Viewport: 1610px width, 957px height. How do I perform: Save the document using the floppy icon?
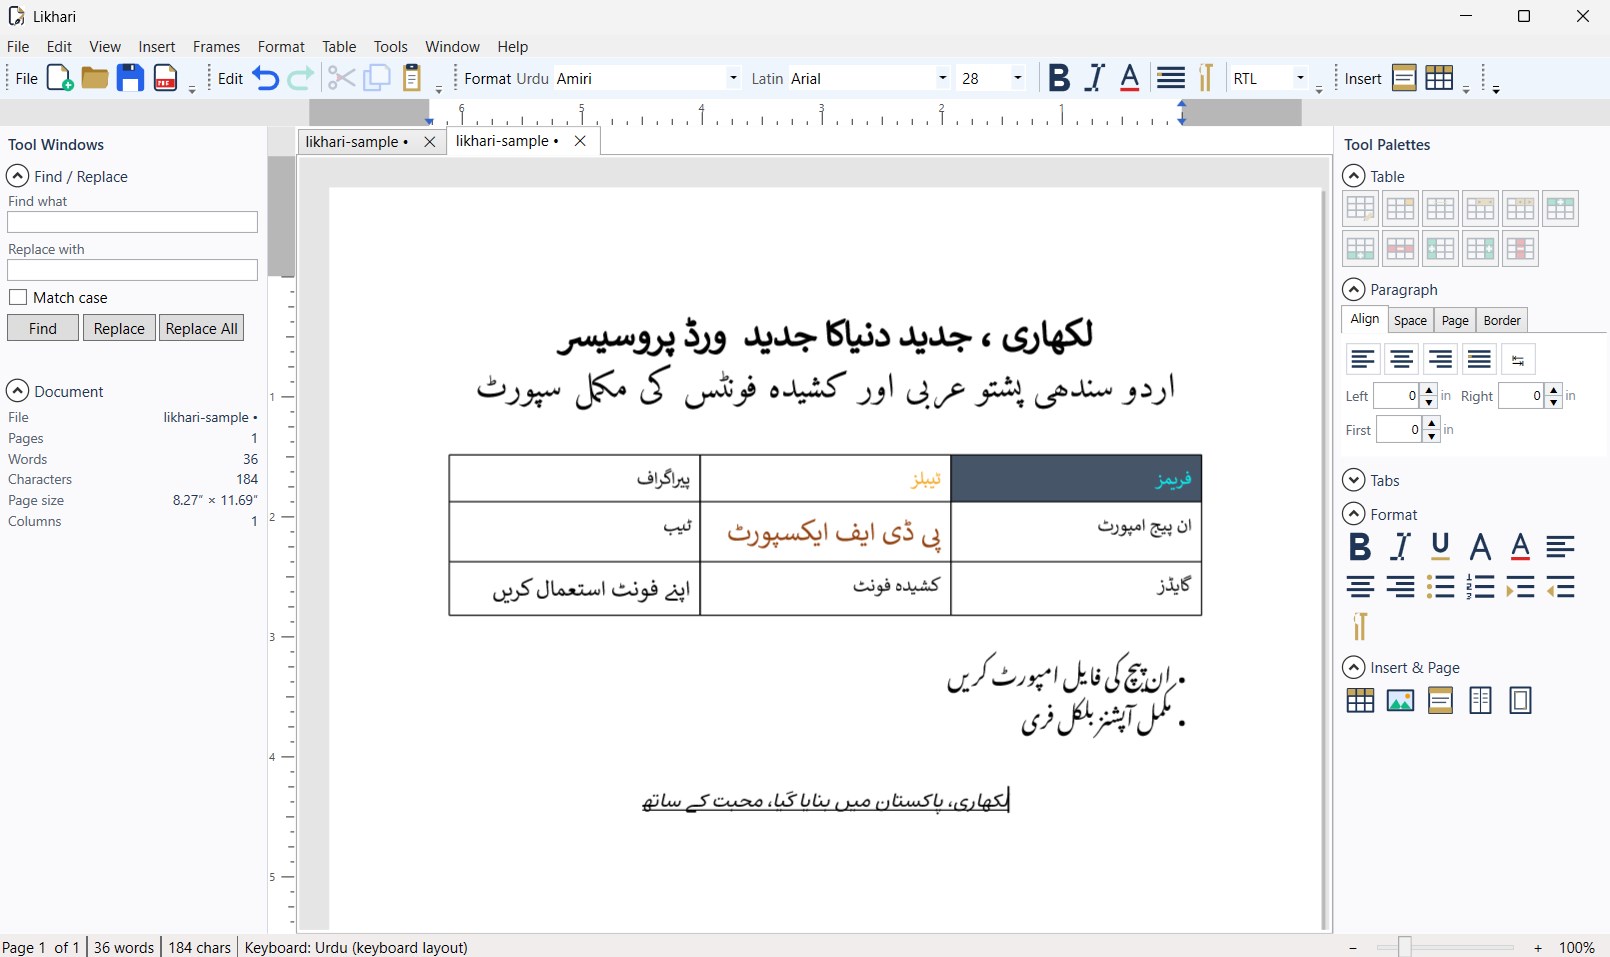click(x=130, y=78)
